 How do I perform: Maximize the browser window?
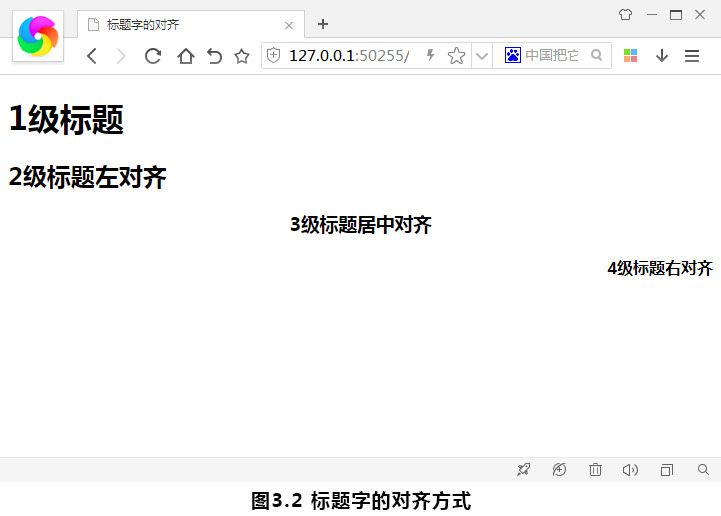(x=676, y=15)
